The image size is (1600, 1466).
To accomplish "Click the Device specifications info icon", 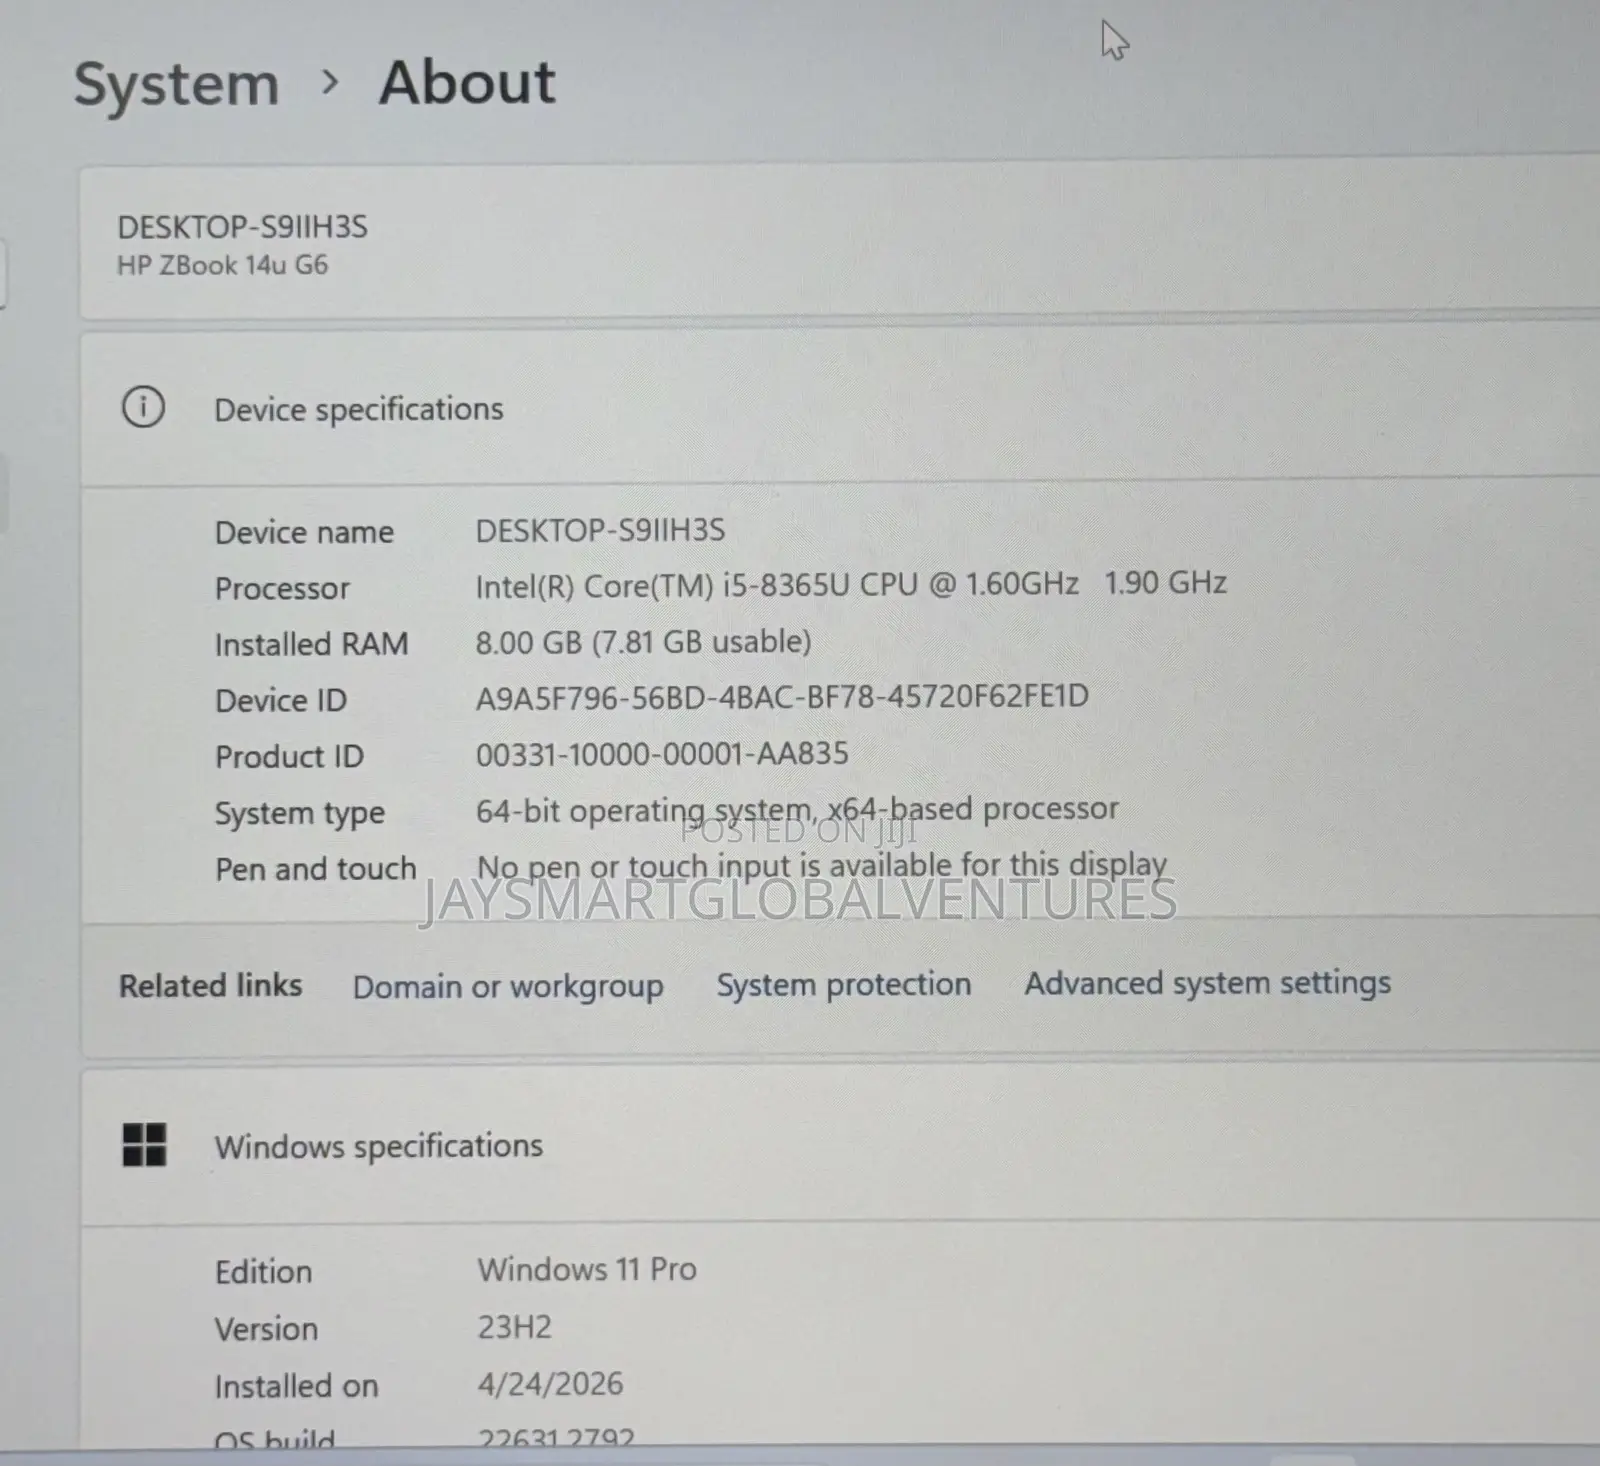I will click(143, 408).
